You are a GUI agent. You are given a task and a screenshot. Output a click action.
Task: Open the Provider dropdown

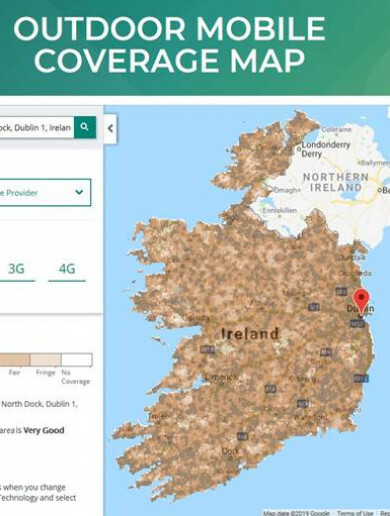(45, 192)
